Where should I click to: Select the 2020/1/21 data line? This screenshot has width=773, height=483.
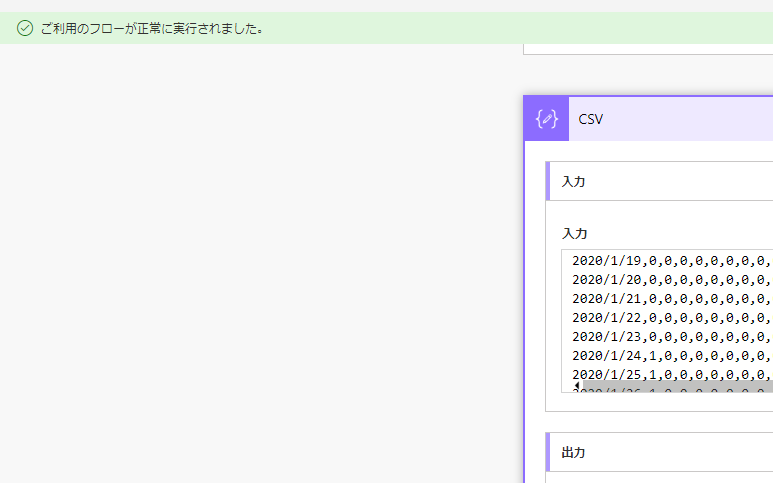pos(670,299)
